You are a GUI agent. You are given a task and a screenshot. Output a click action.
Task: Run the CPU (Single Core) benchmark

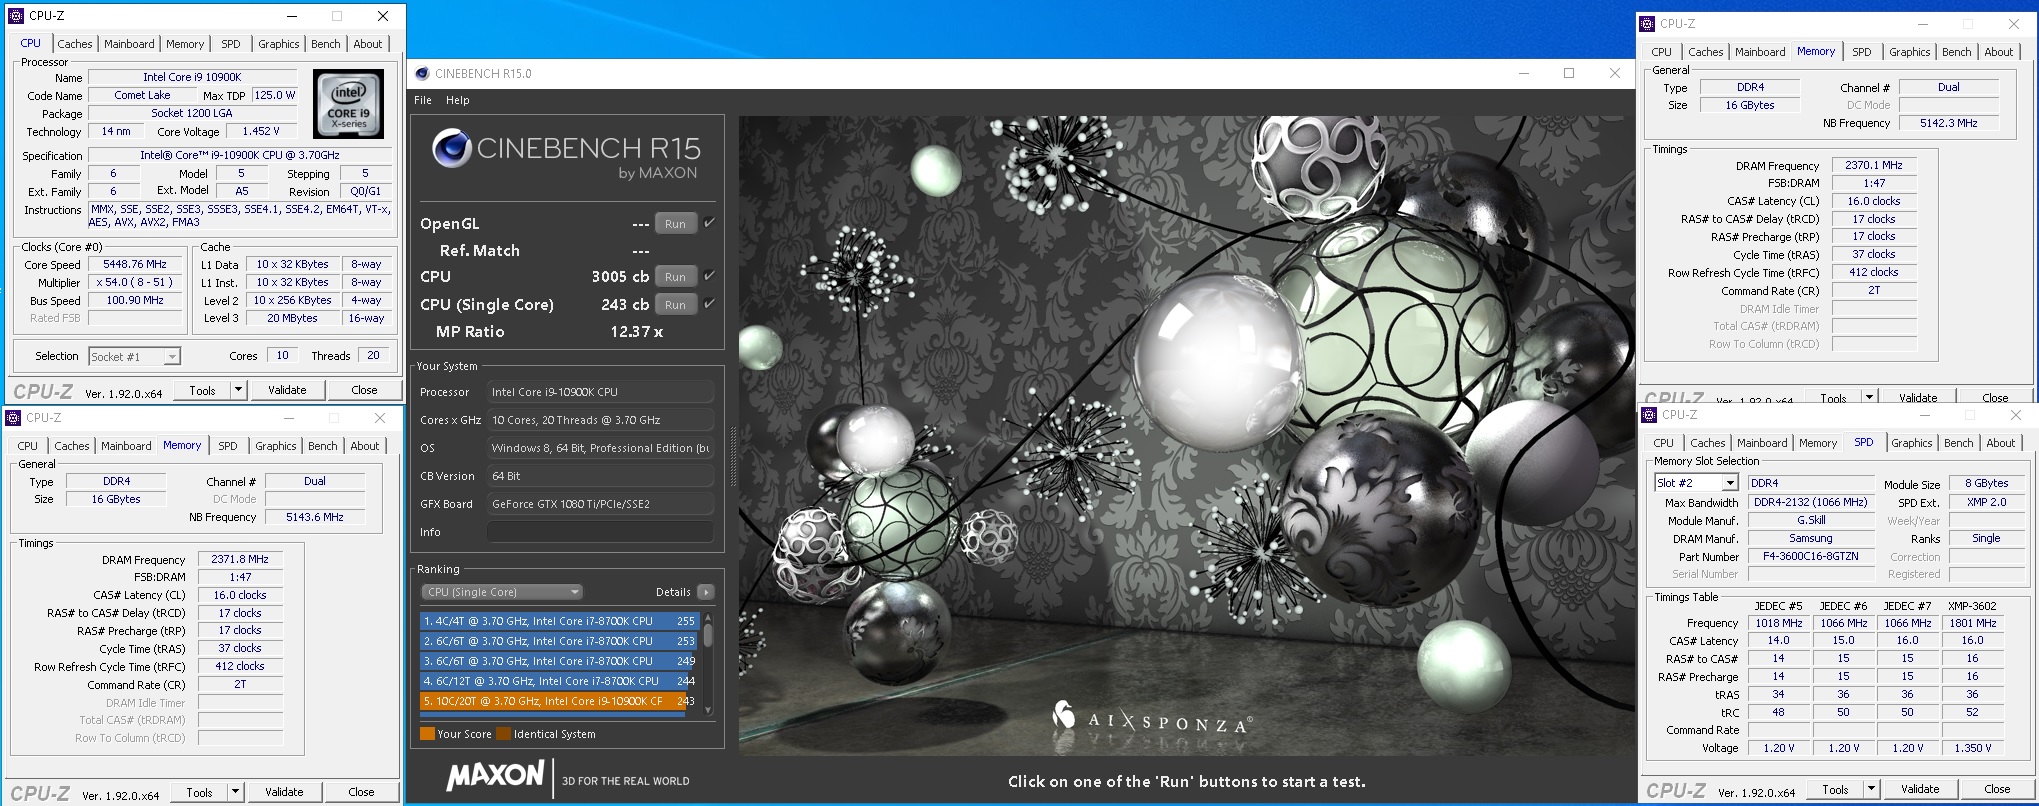pyautogui.click(x=676, y=304)
